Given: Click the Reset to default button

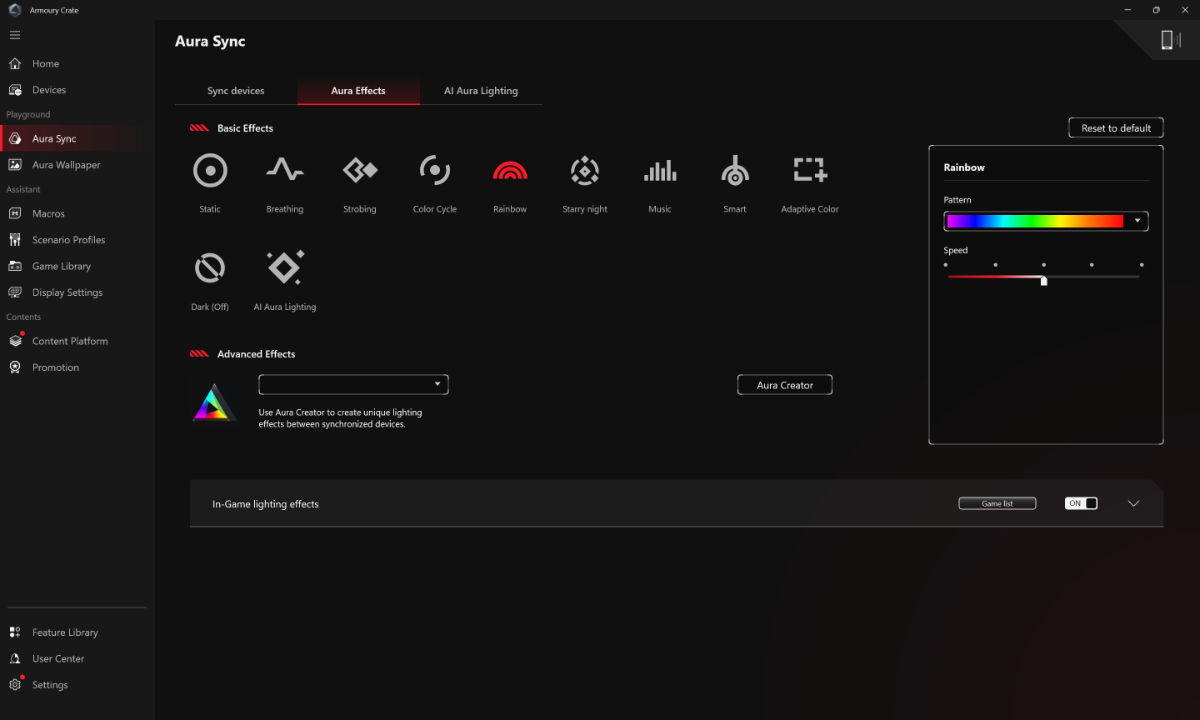Looking at the screenshot, I should [1116, 128].
